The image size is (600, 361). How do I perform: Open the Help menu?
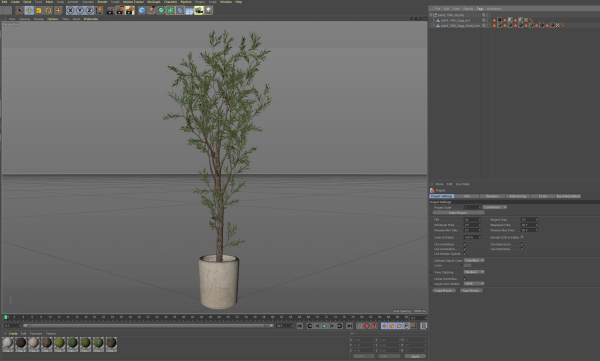(238, 2)
